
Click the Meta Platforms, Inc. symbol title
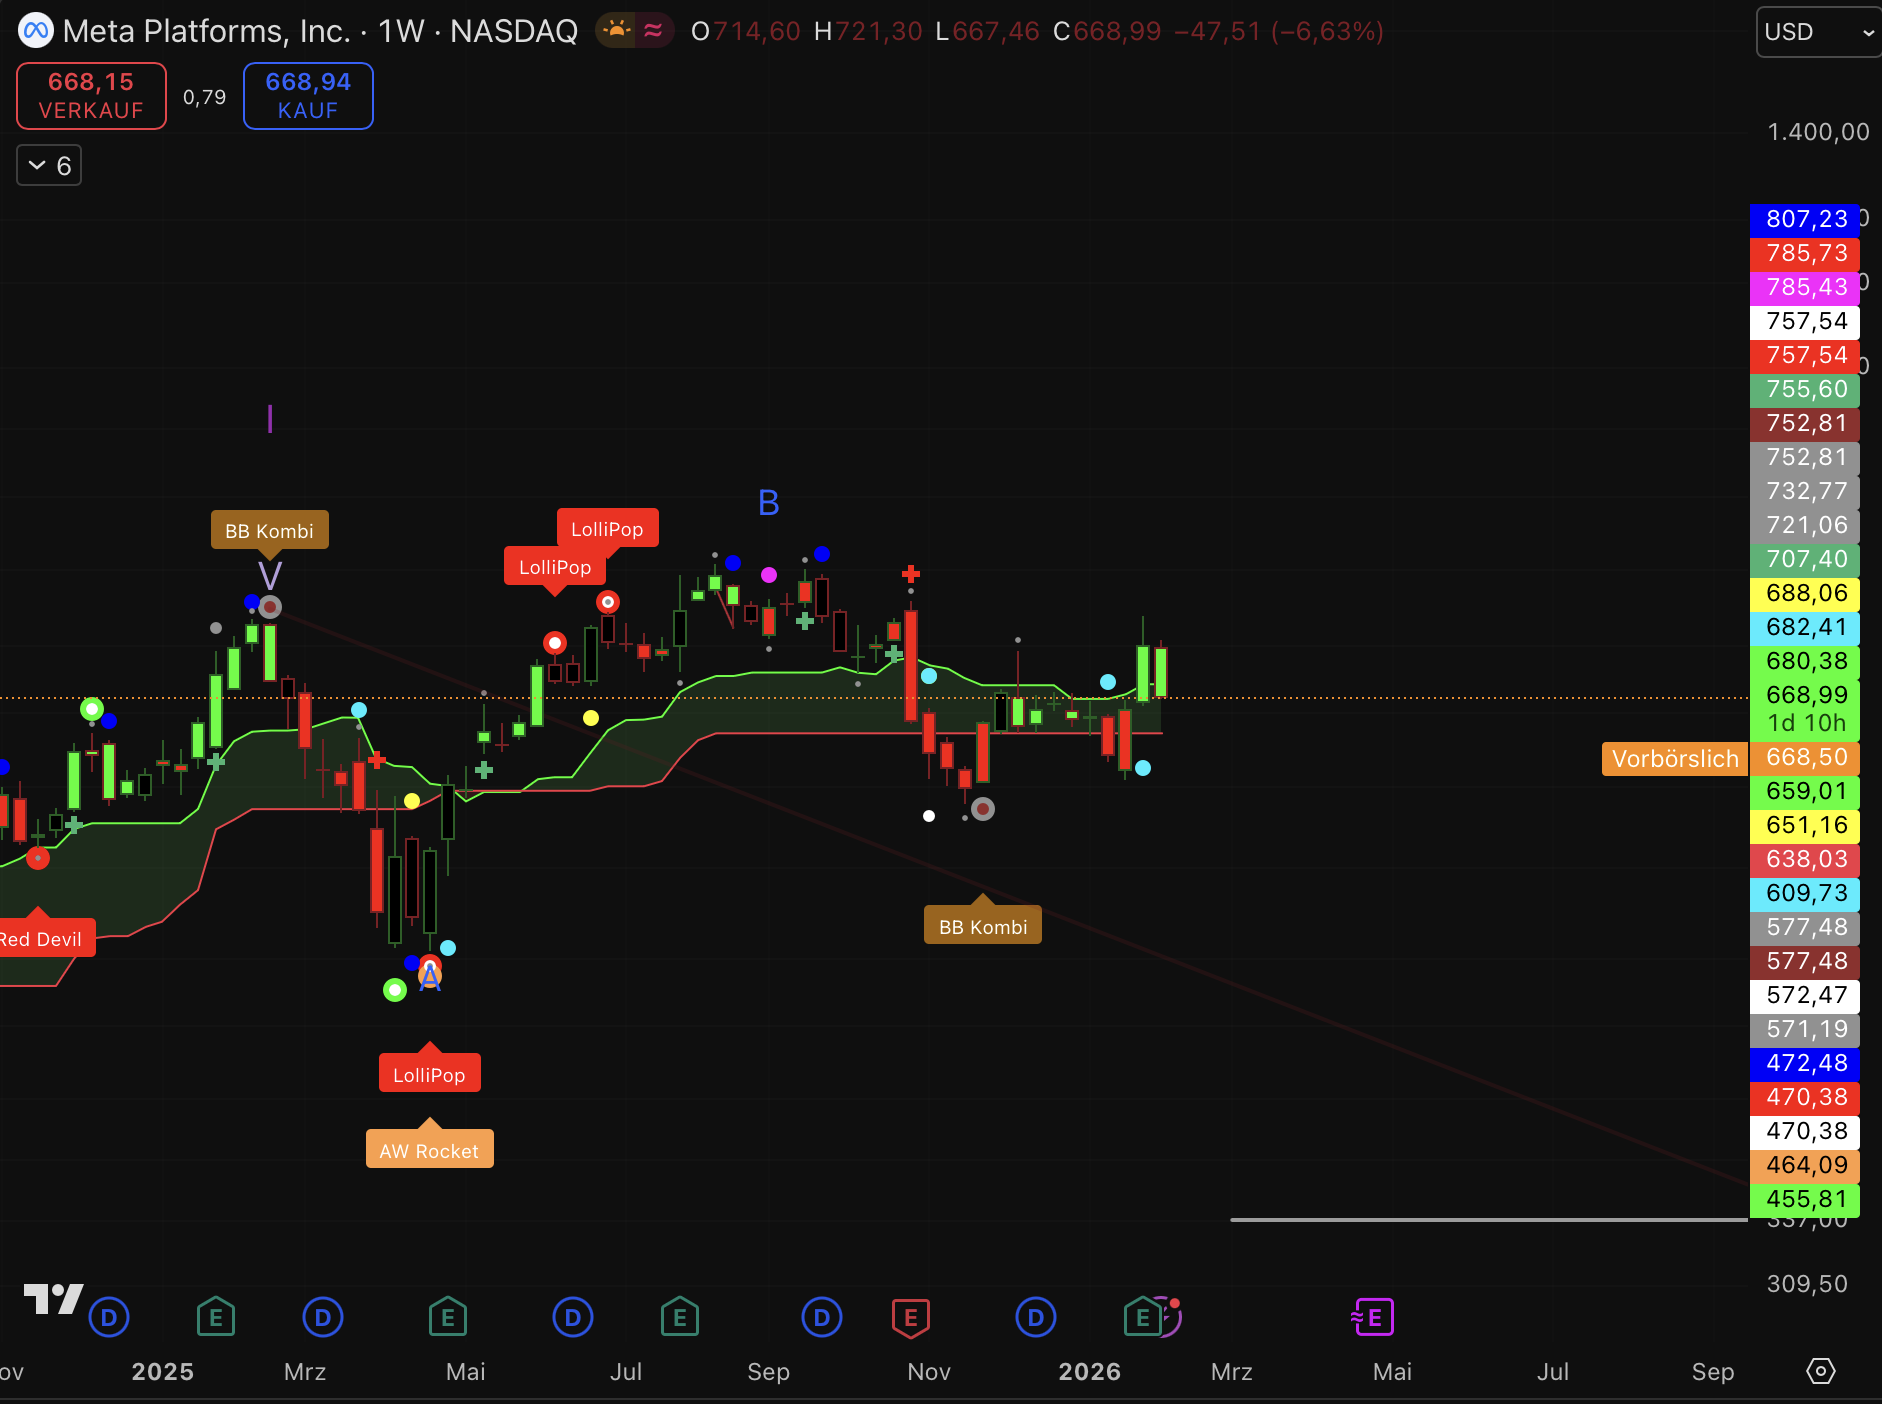pos(206,31)
